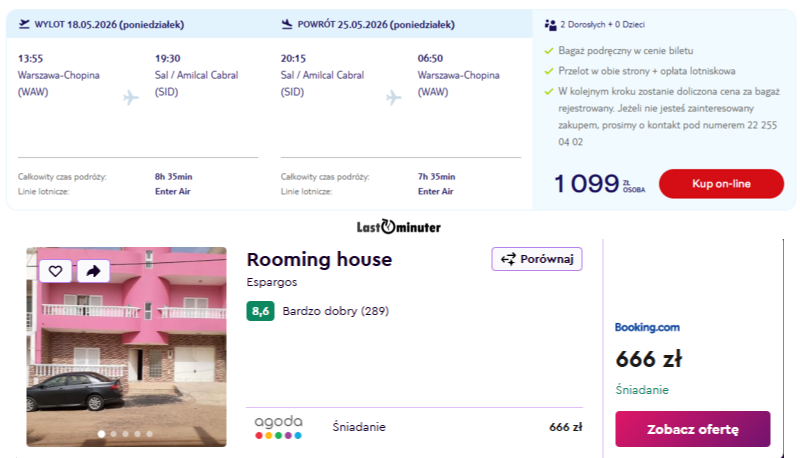Open the Booking.com provider link
Image resolution: width=800 pixels, height=458 pixels.
647,327
